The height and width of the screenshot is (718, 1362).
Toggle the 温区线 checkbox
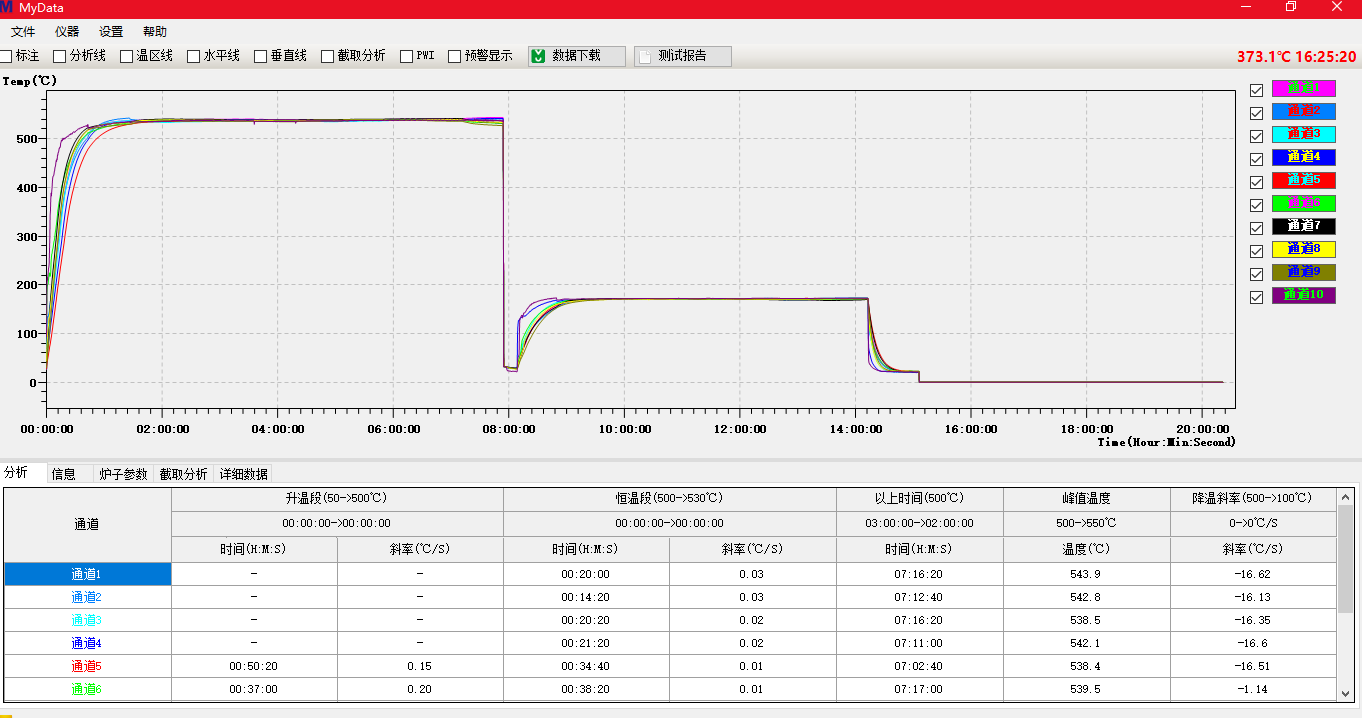coord(127,56)
